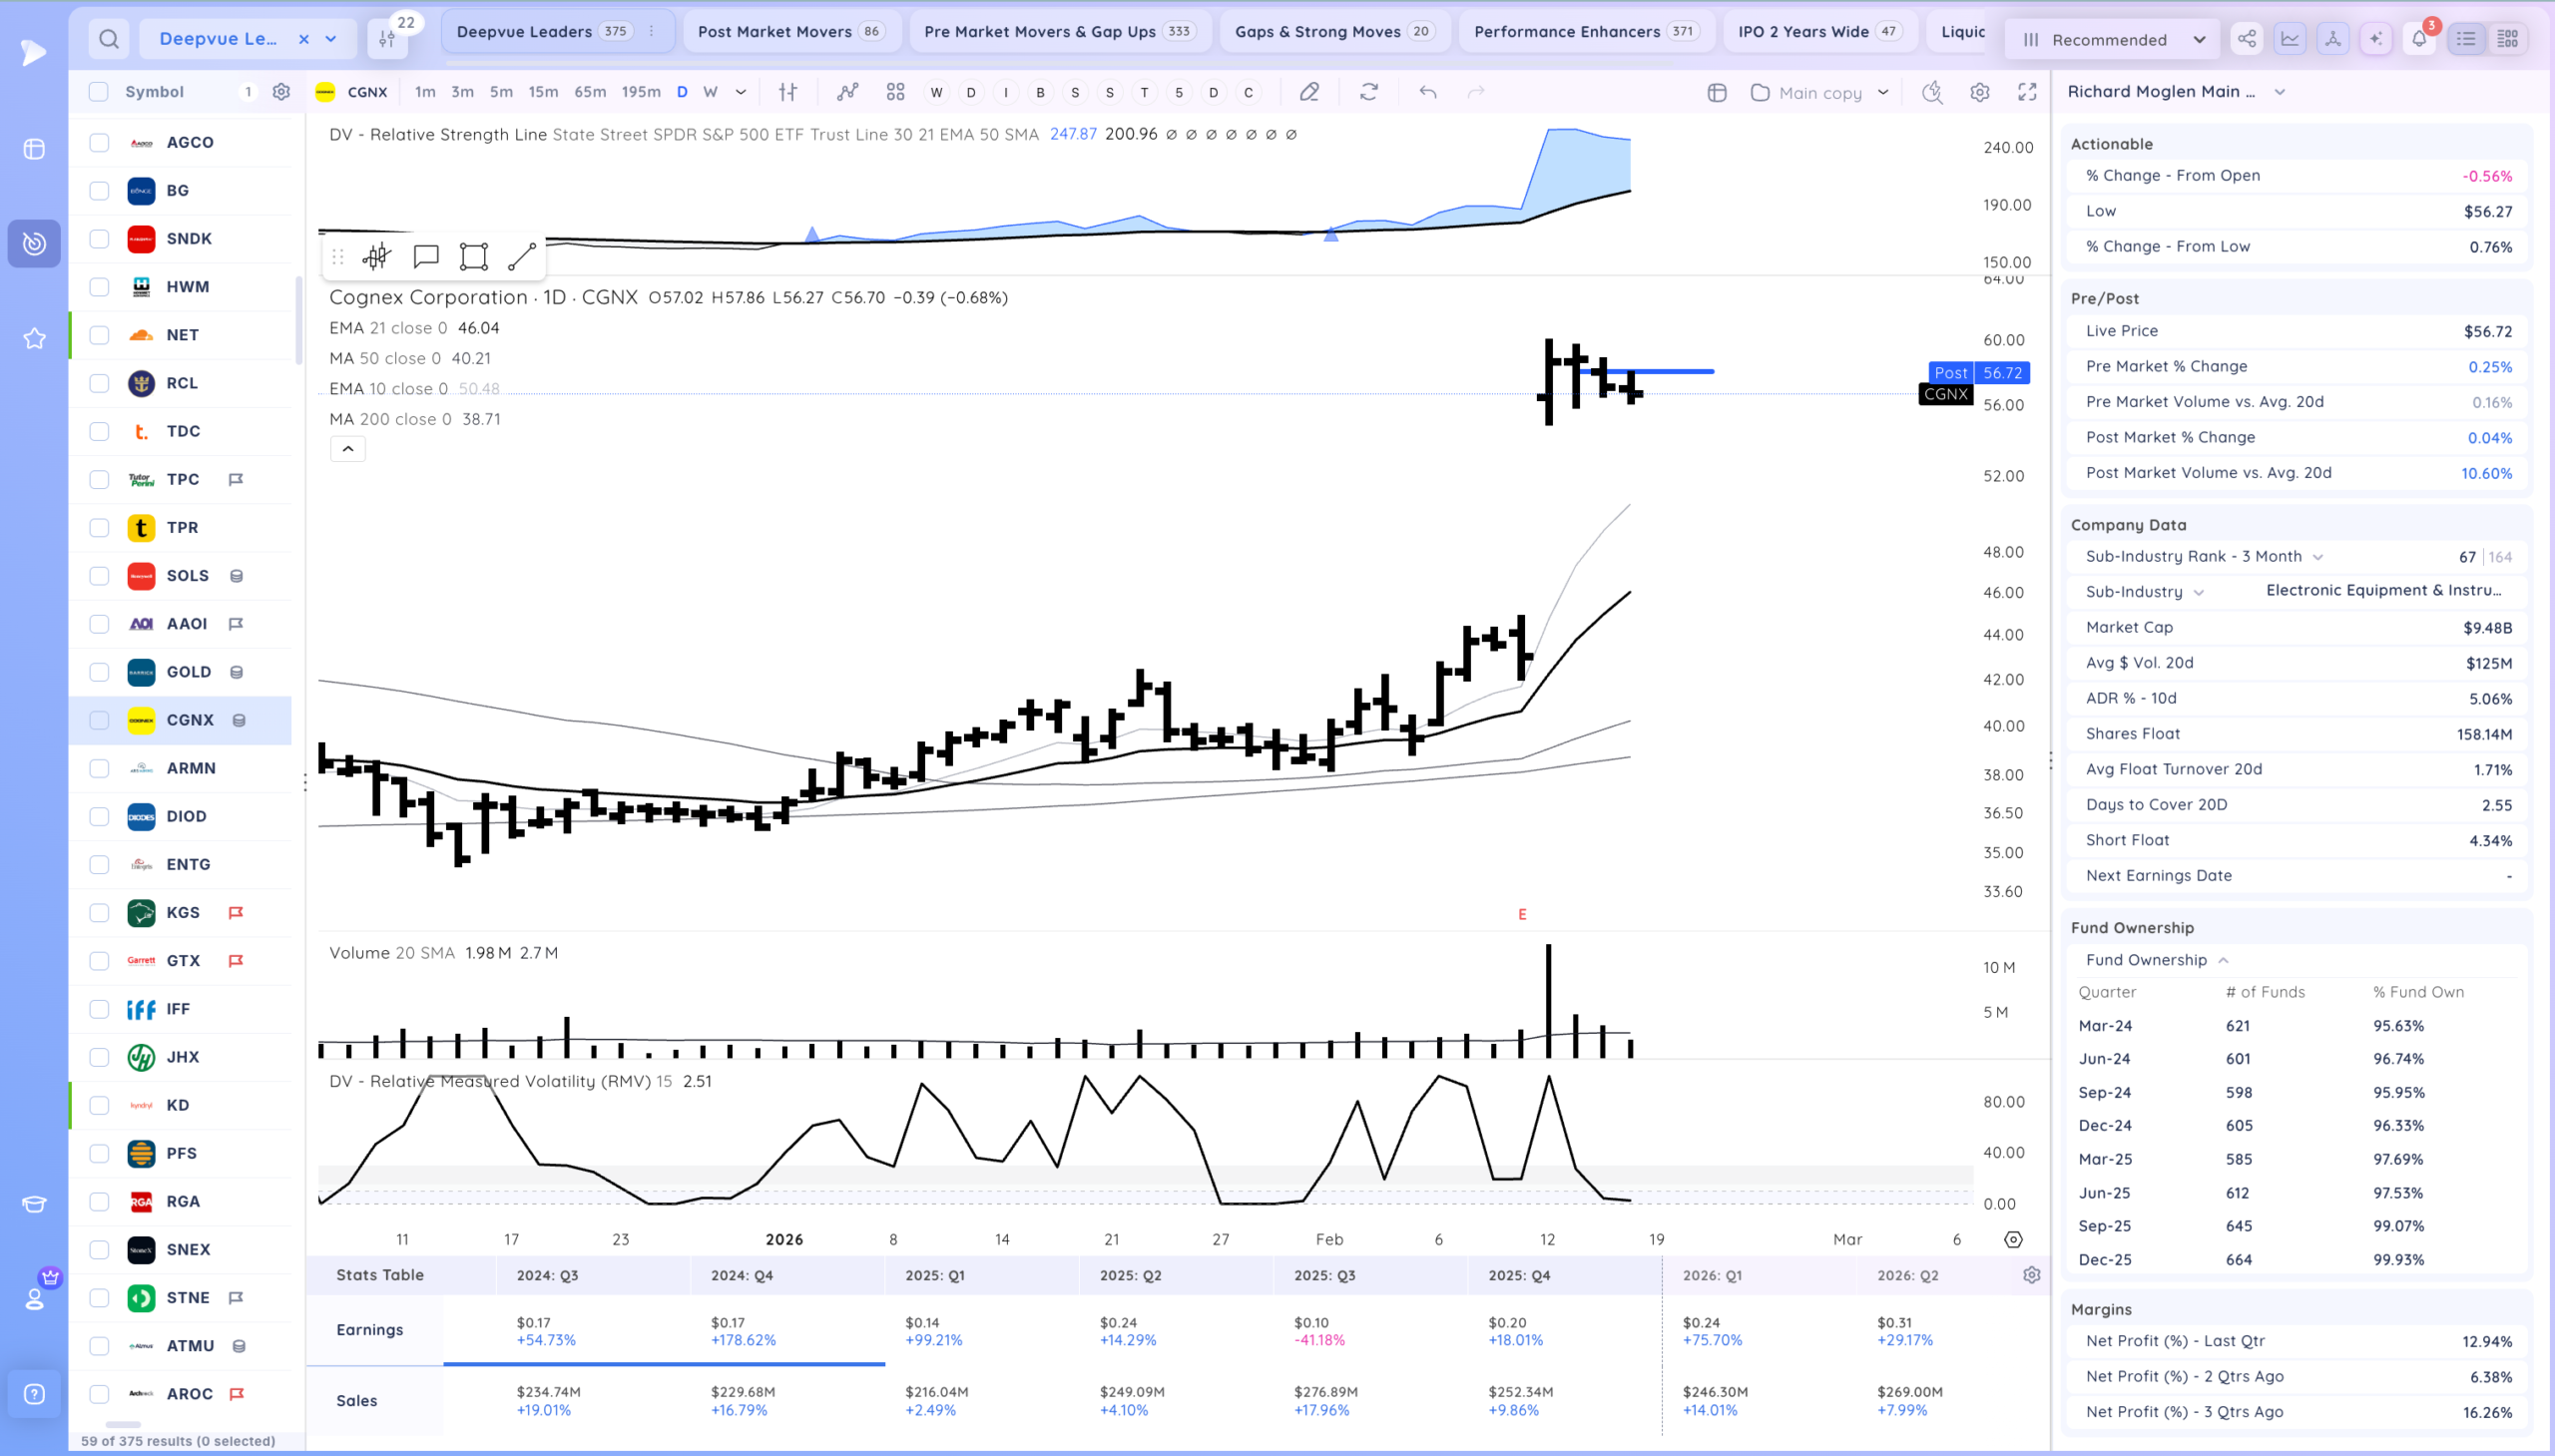Switch to Post Market Movers tab

click(x=789, y=31)
